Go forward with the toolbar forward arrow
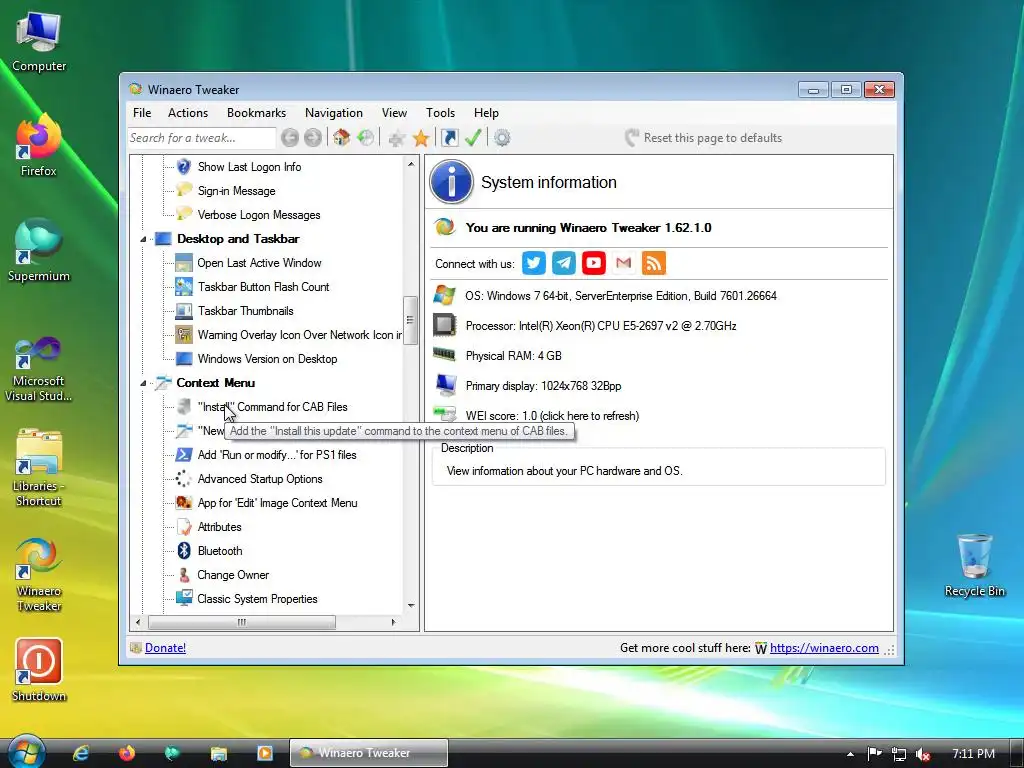The image size is (1024, 768). (313, 138)
